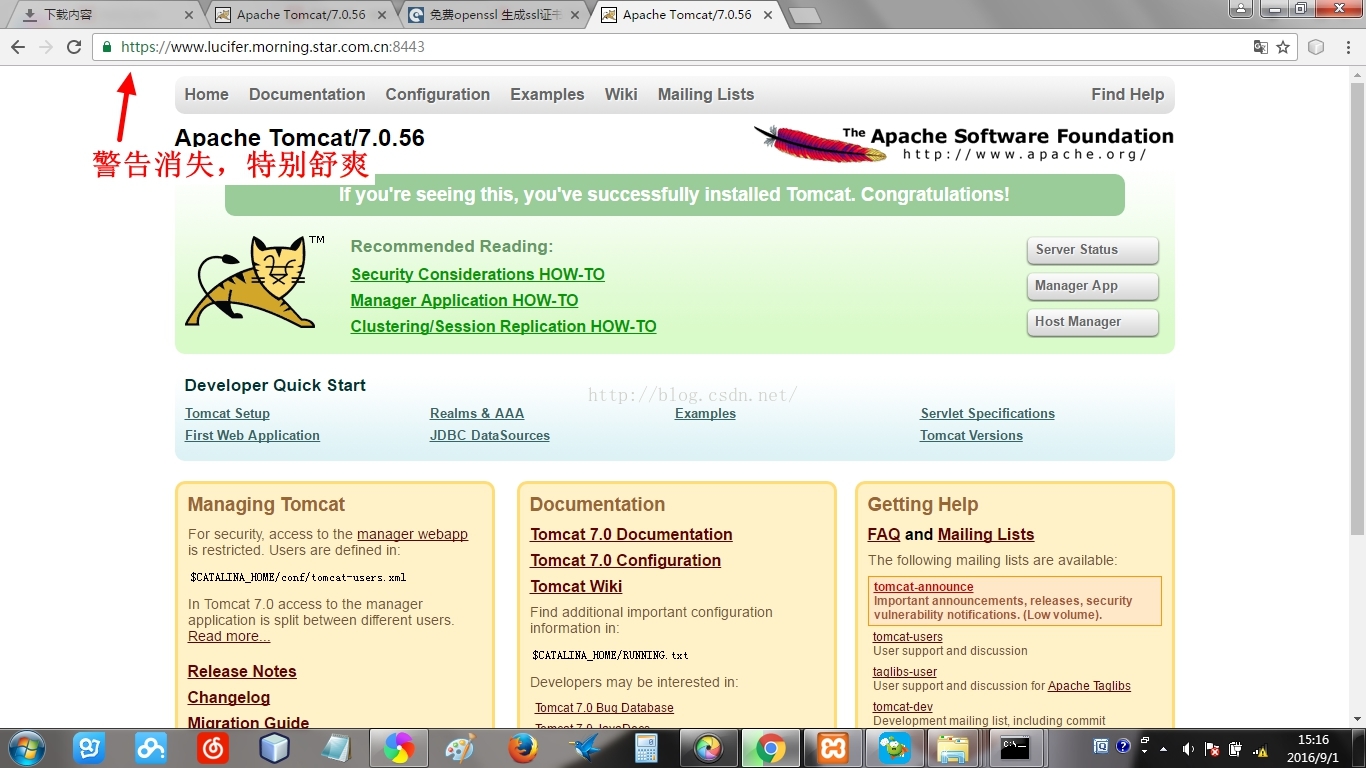Click the browser forward arrow

46,47
